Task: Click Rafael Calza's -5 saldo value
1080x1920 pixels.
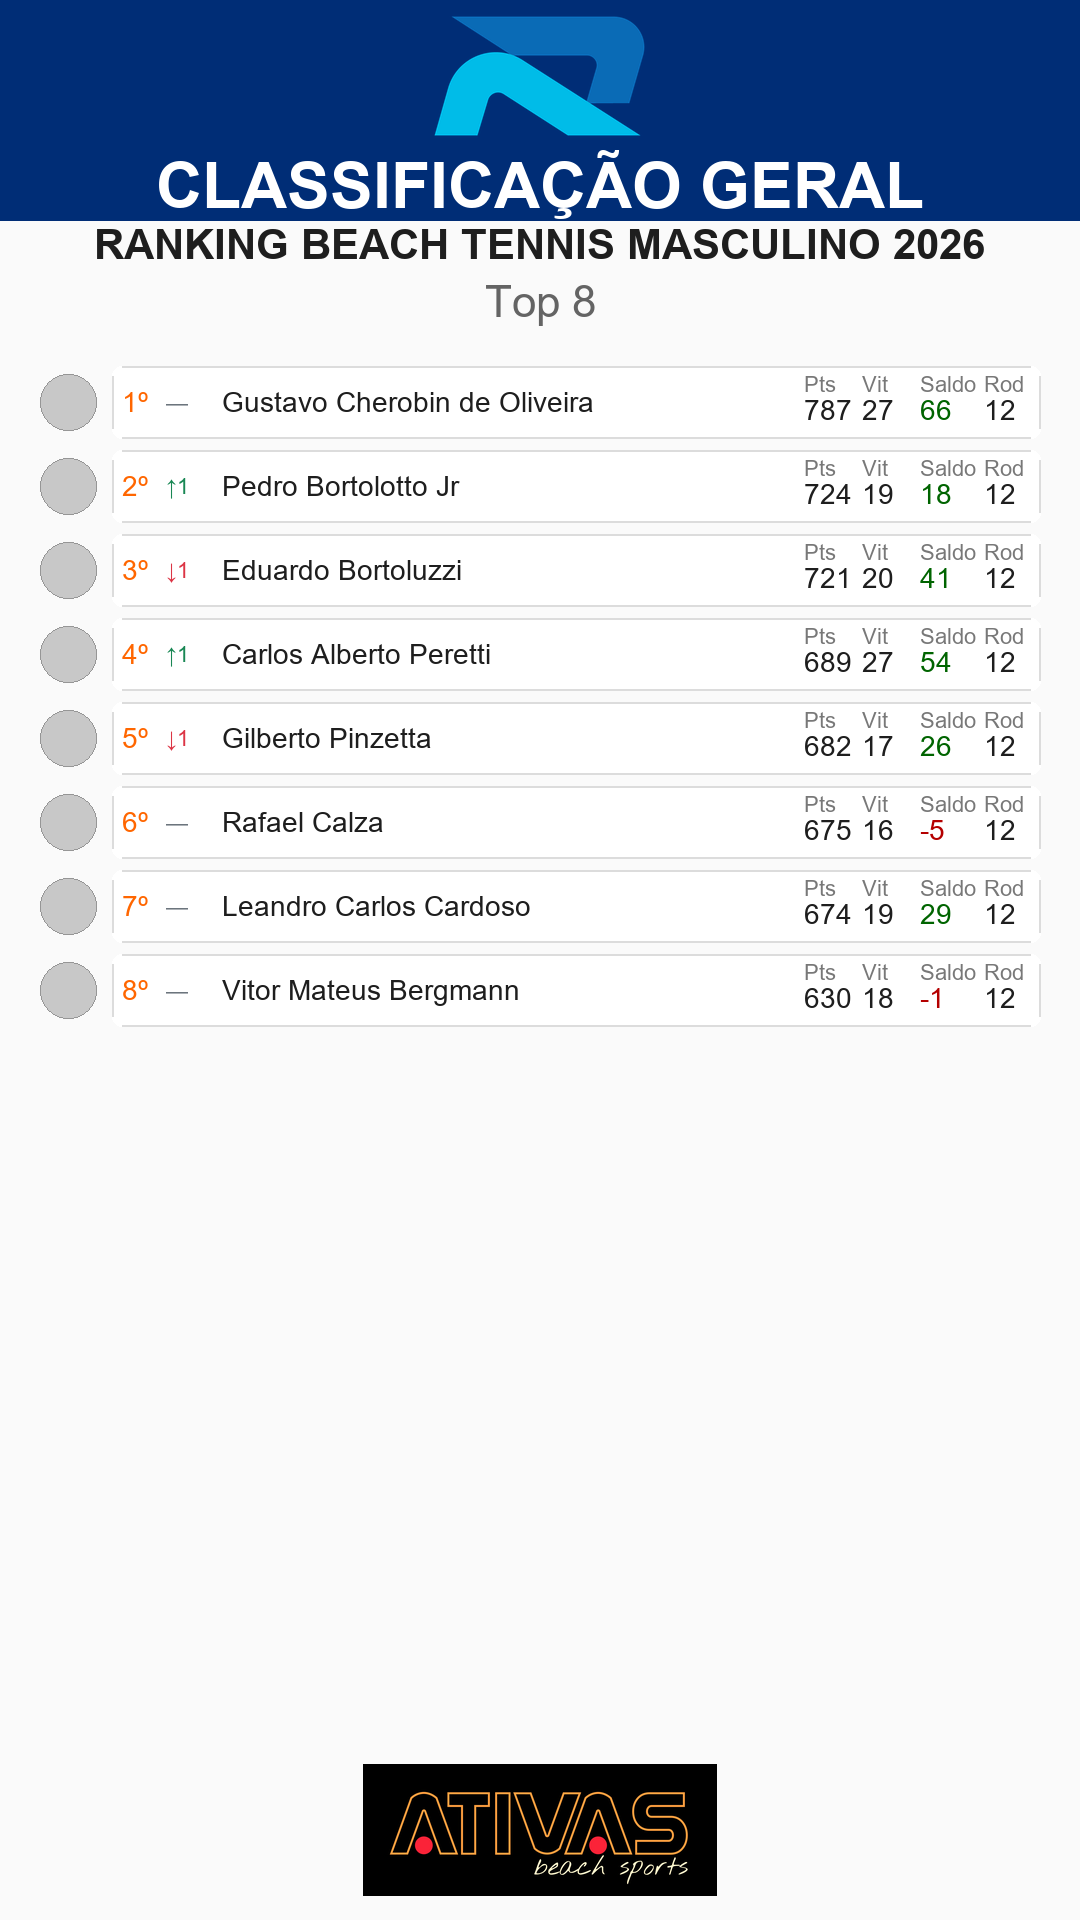Action: pos(932,831)
